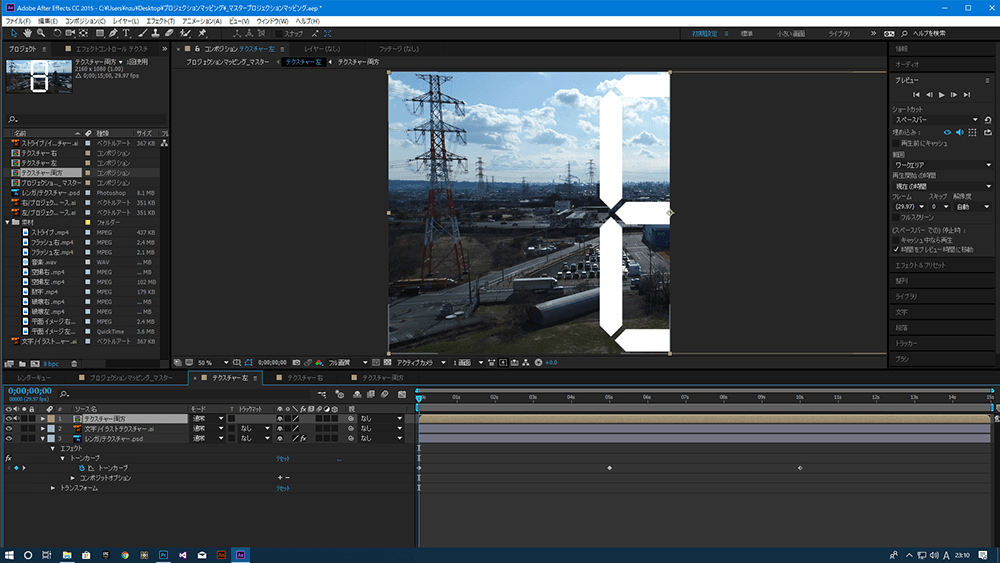
Task: Select the Type (T) tool
Action: click(127, 33)
